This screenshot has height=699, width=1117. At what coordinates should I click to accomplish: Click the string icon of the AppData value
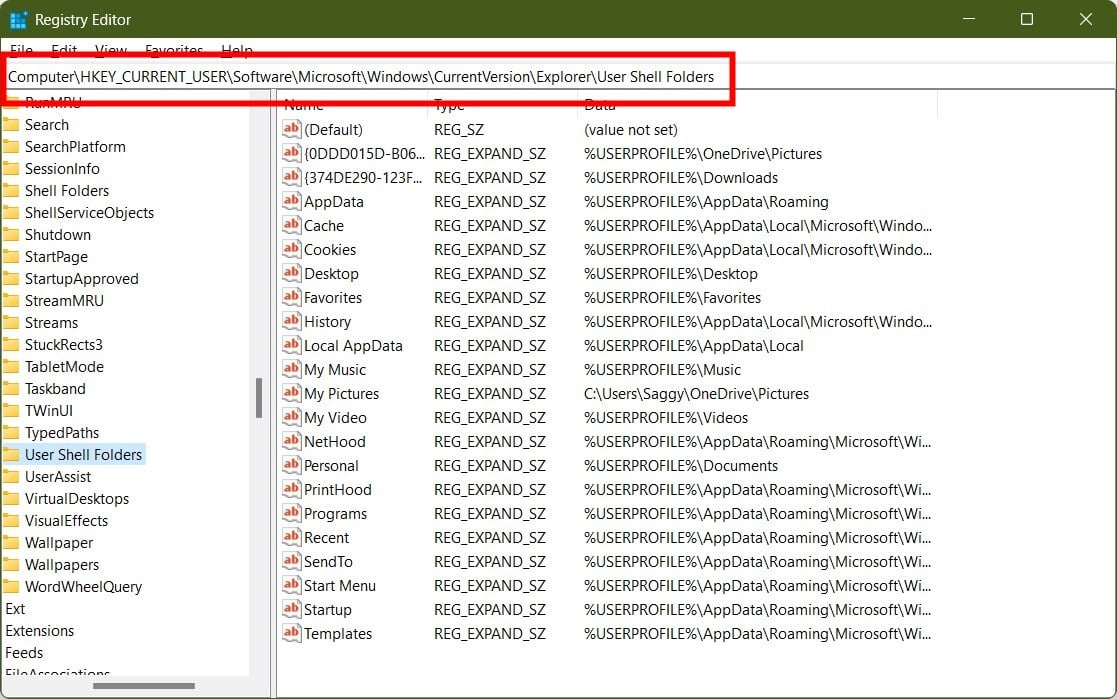click(x=291, y=201)
